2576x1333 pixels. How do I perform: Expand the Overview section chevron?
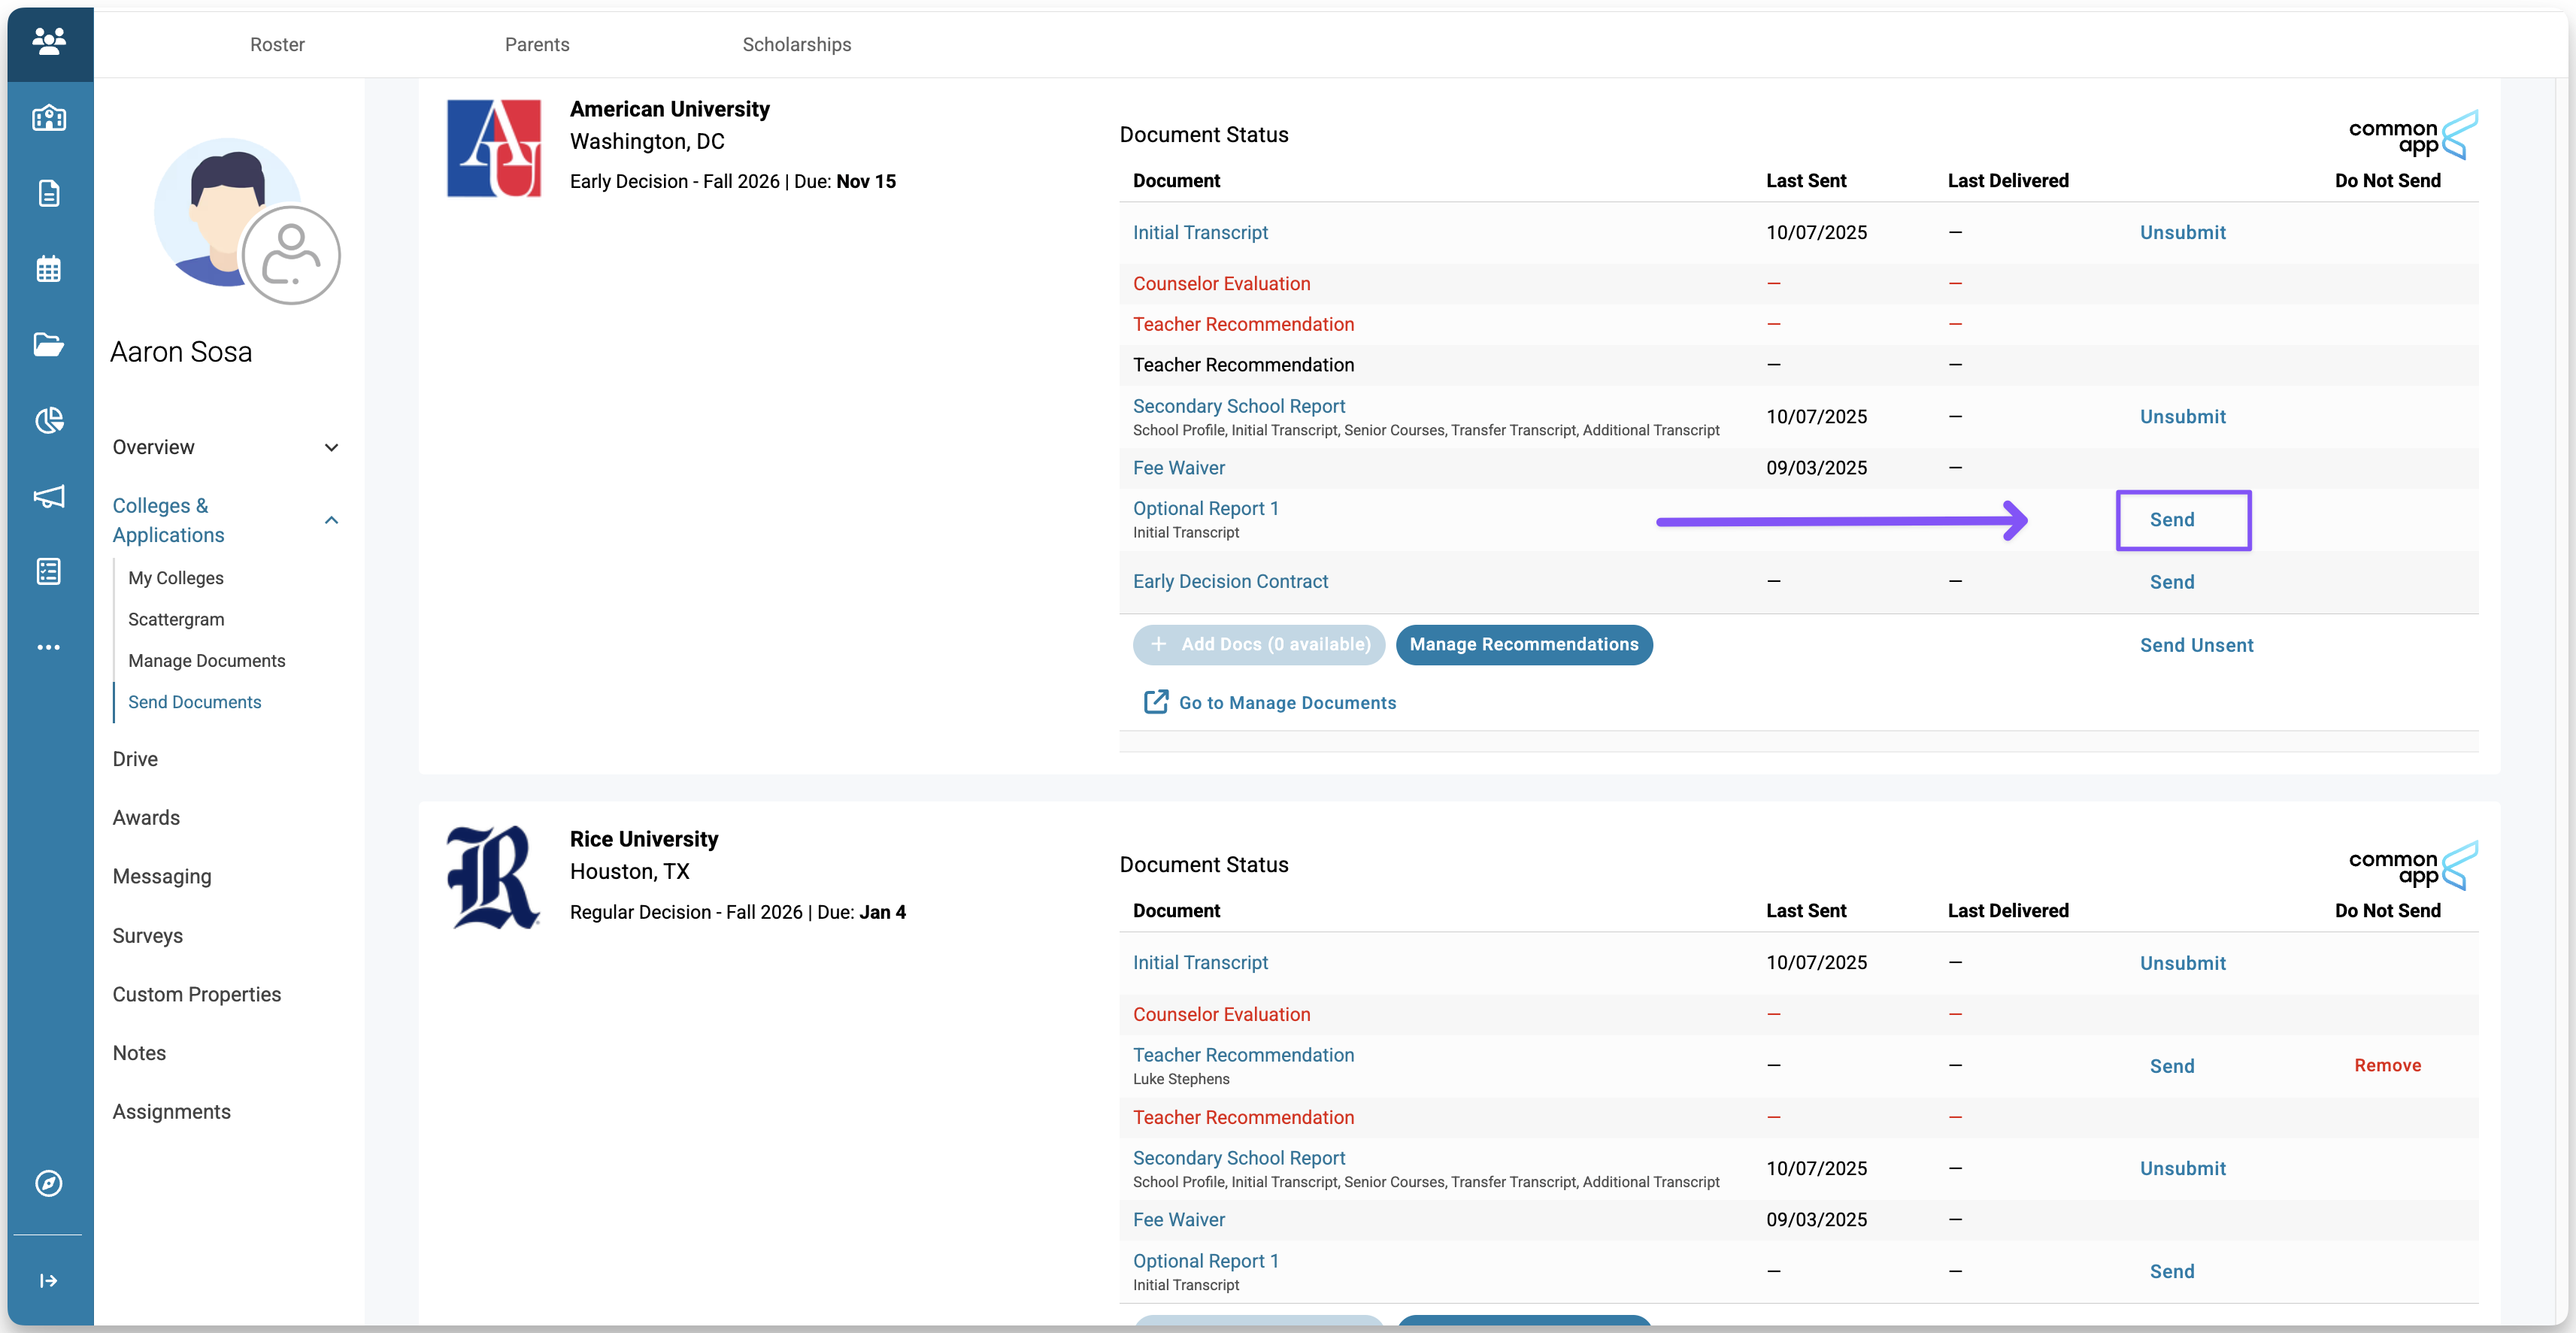[332, 447]
